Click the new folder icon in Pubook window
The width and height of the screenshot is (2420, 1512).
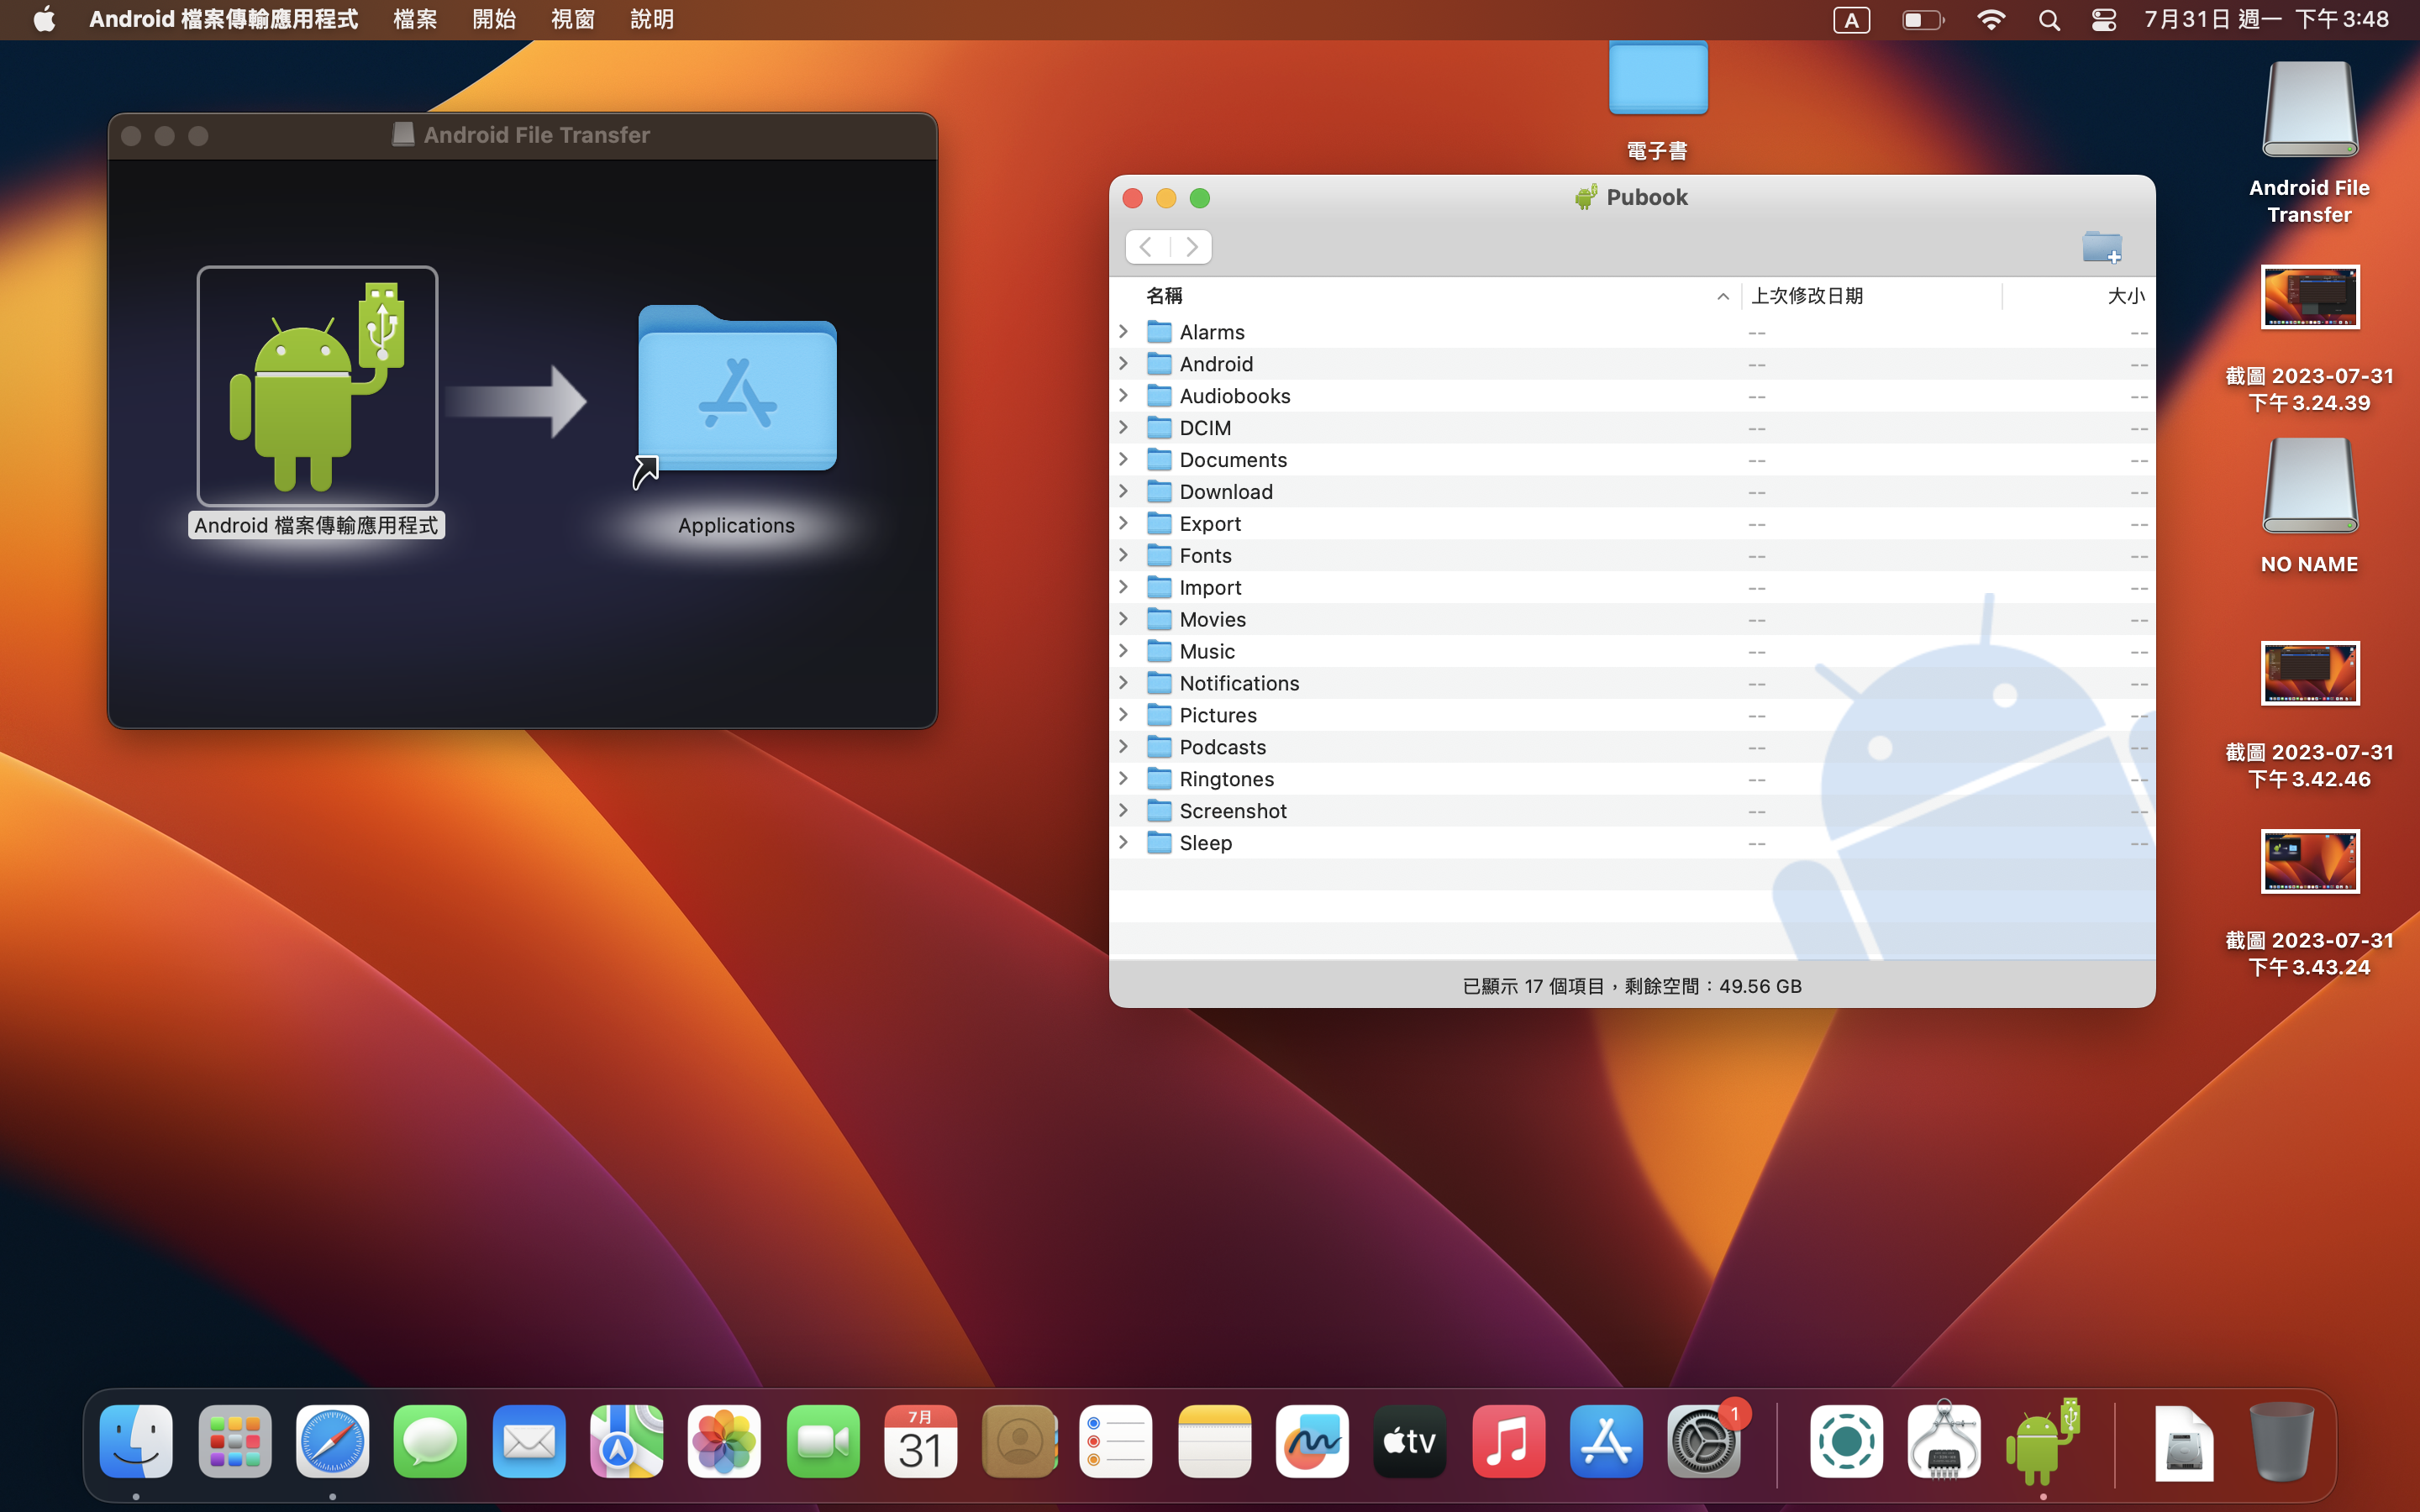click(2101, 247)
